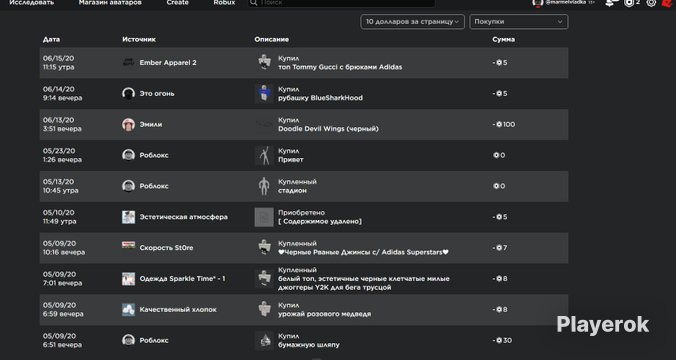The width and height of the screenshot is (676, 360).
Task: Open the Это огонь source link
Action: click(157, 94)
